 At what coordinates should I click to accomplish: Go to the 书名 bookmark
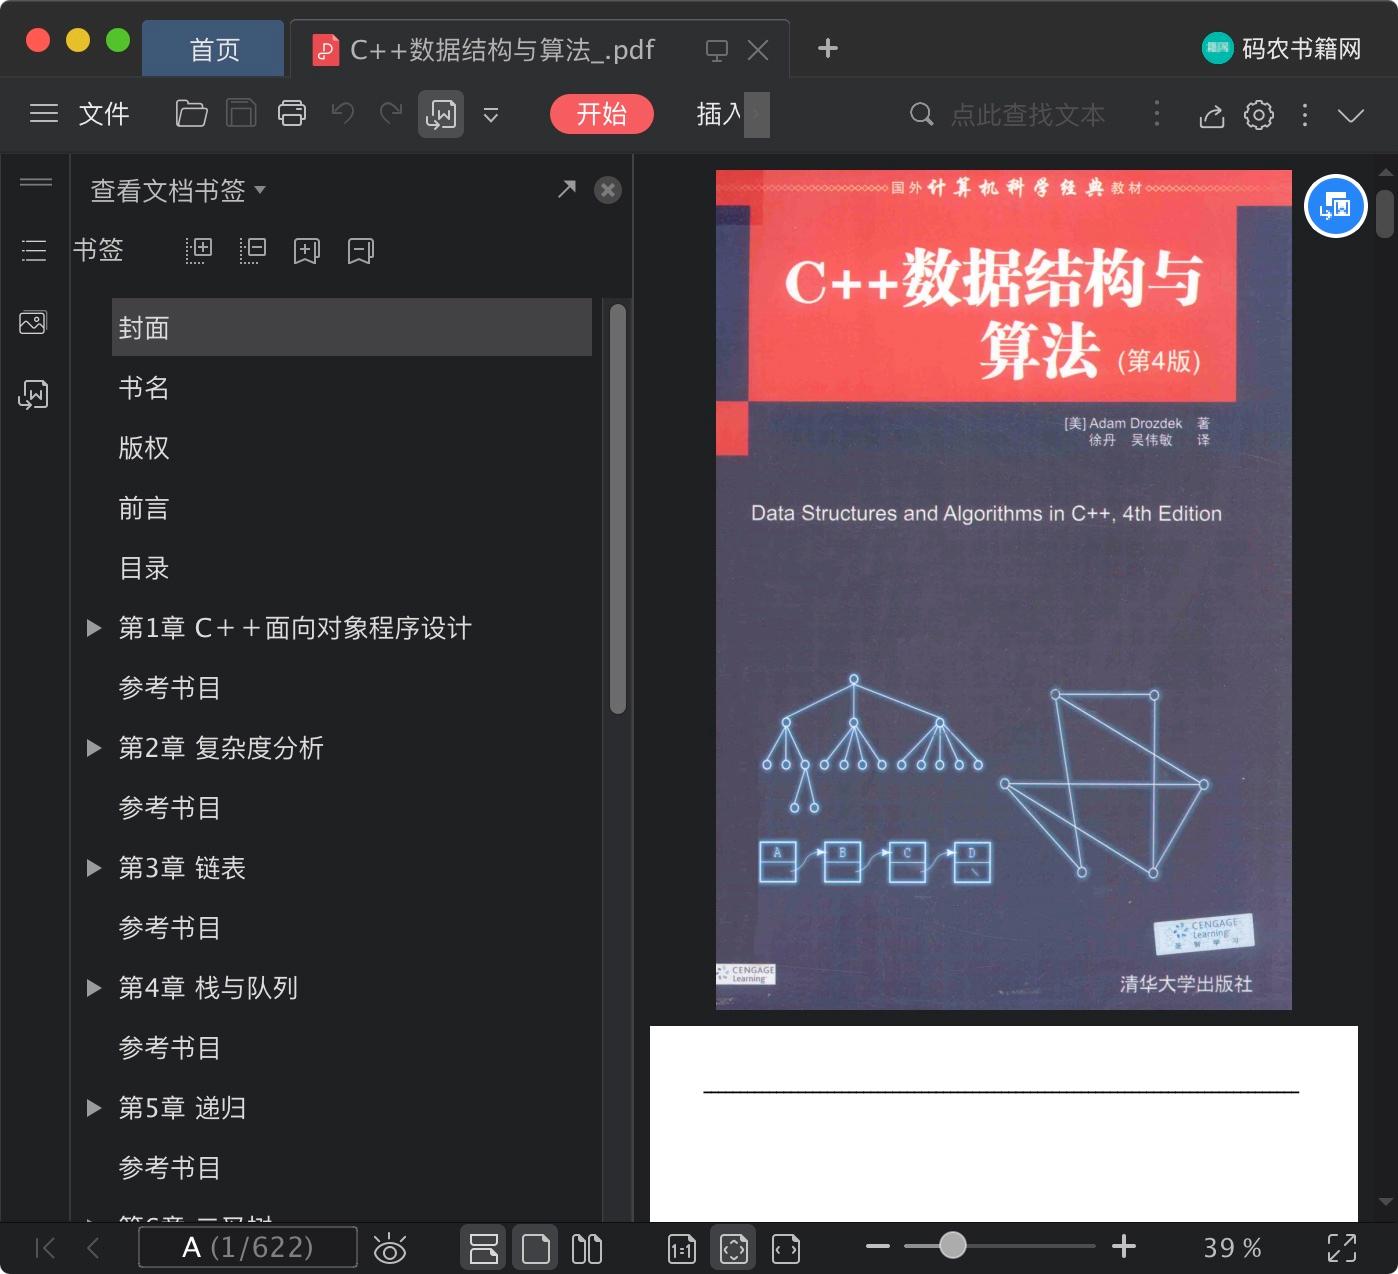point(144,388)
